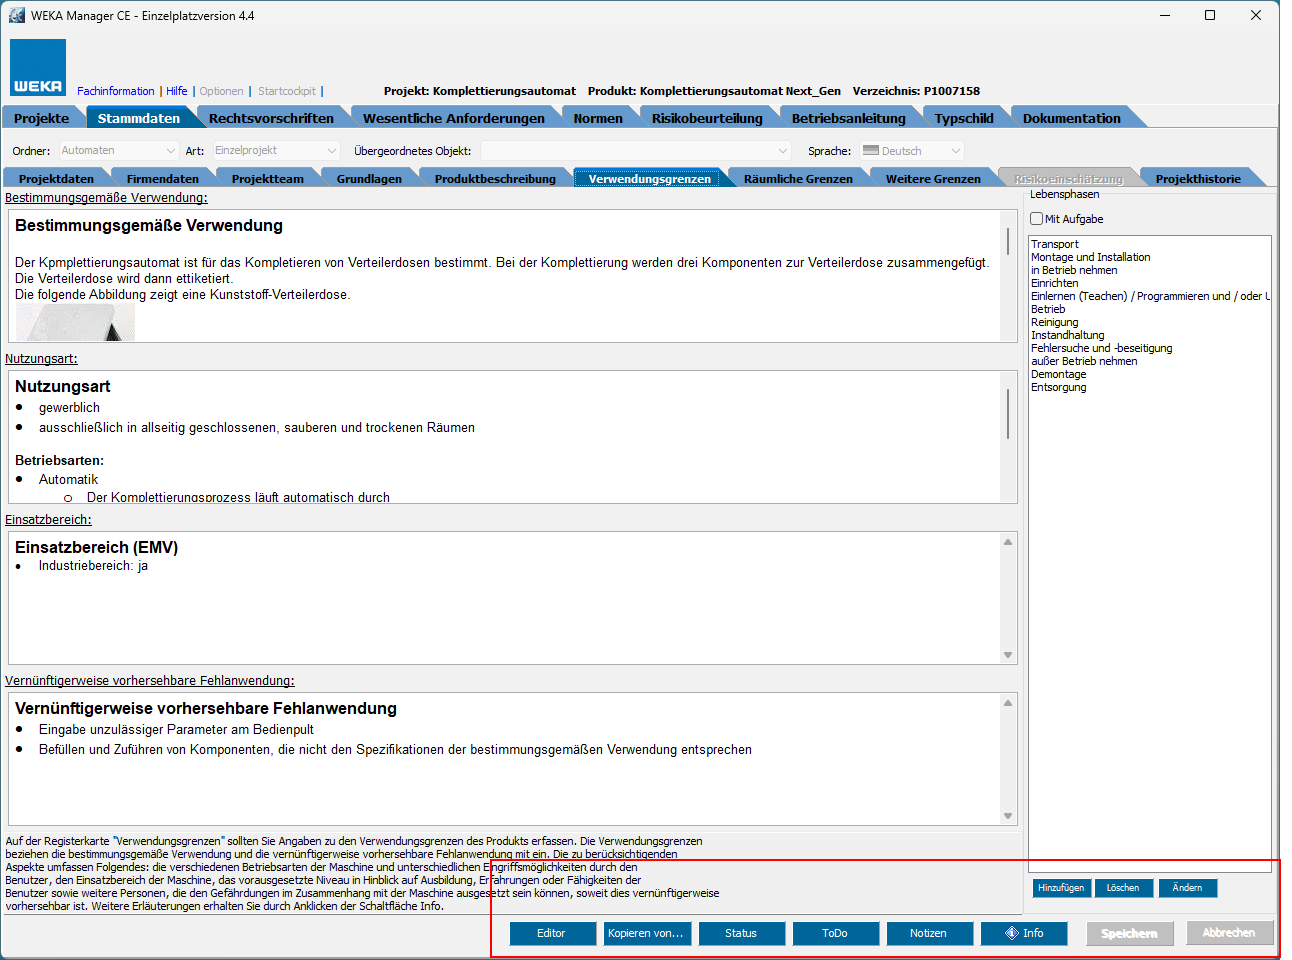Open the Hilfe link

tap(177, 91)
